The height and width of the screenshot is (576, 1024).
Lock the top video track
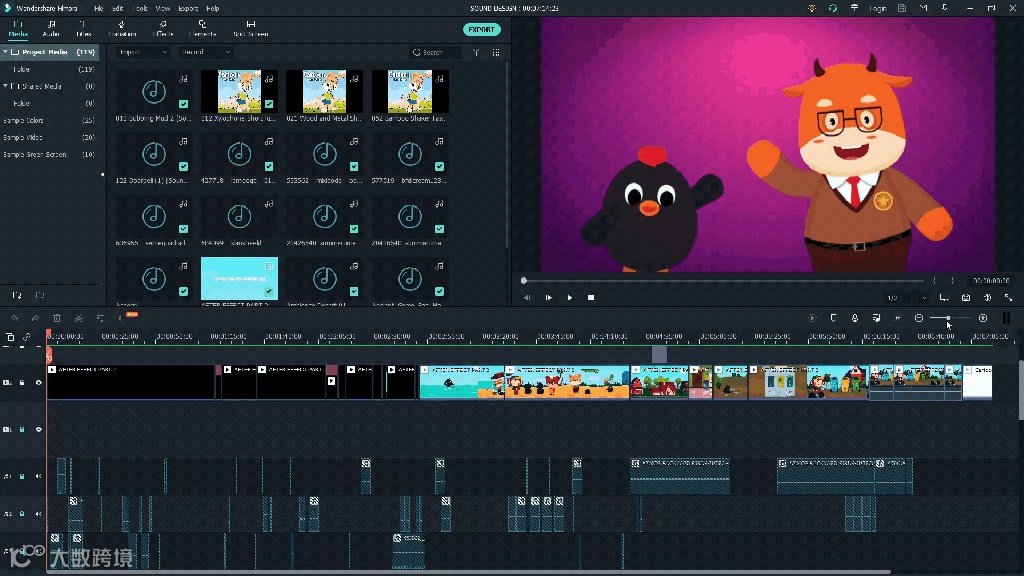[22, 382]
